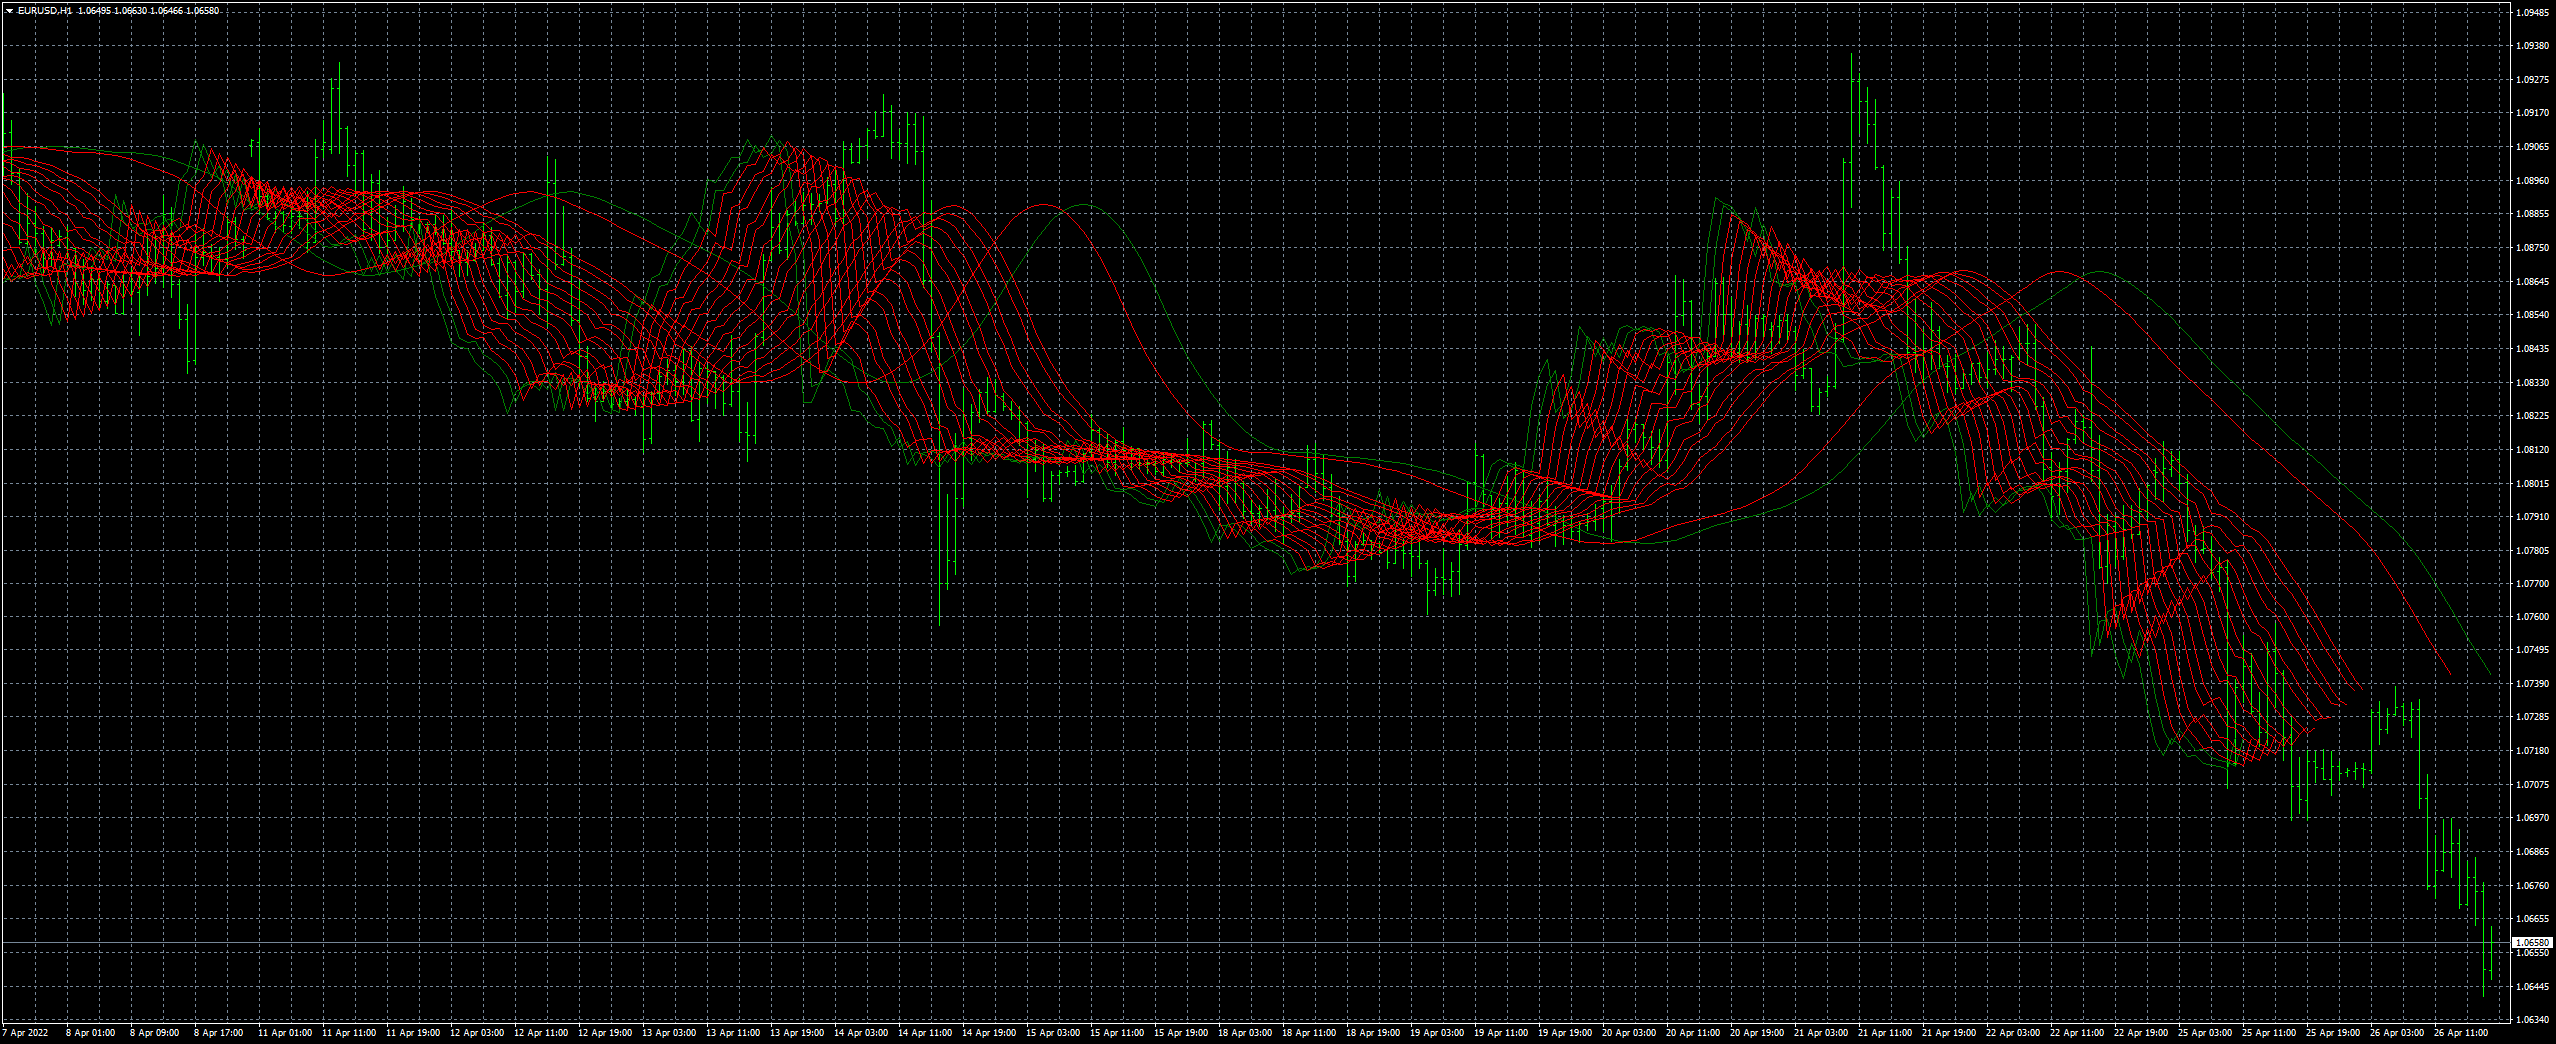Click the 20 Apr 03:00 time label
Viewport: 2556px width, 1044px height.
tap(1629, 1033)
